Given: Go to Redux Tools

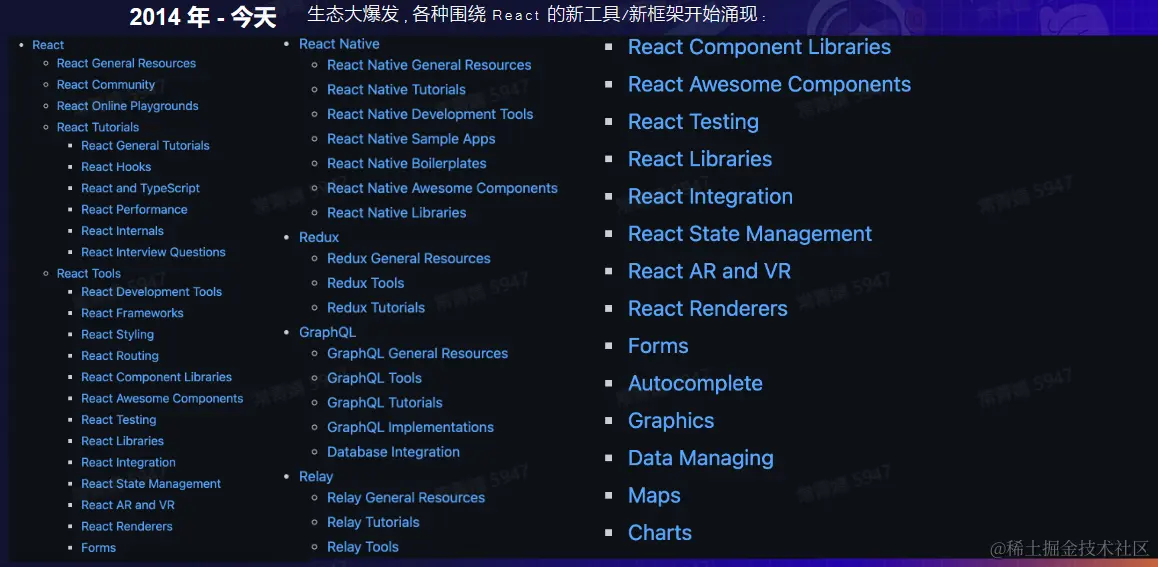Looking at the screenshot, I should pos(366,283).
